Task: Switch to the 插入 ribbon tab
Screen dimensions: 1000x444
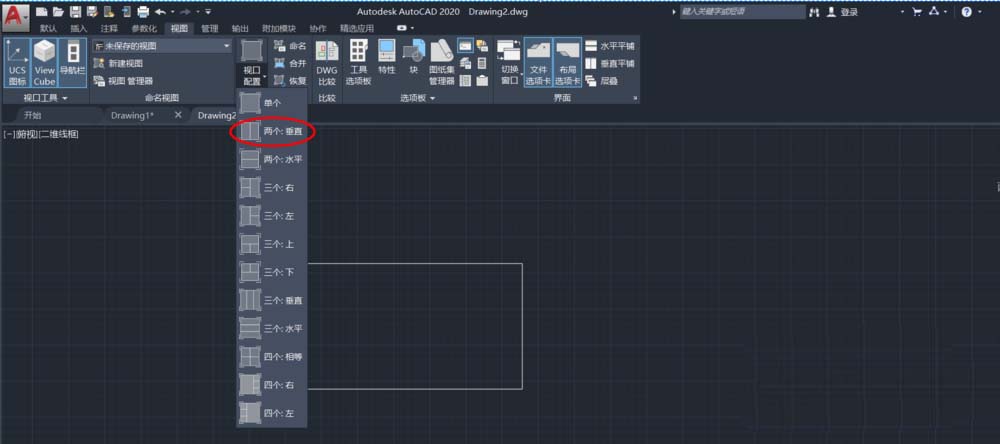Action: point(78,29)
